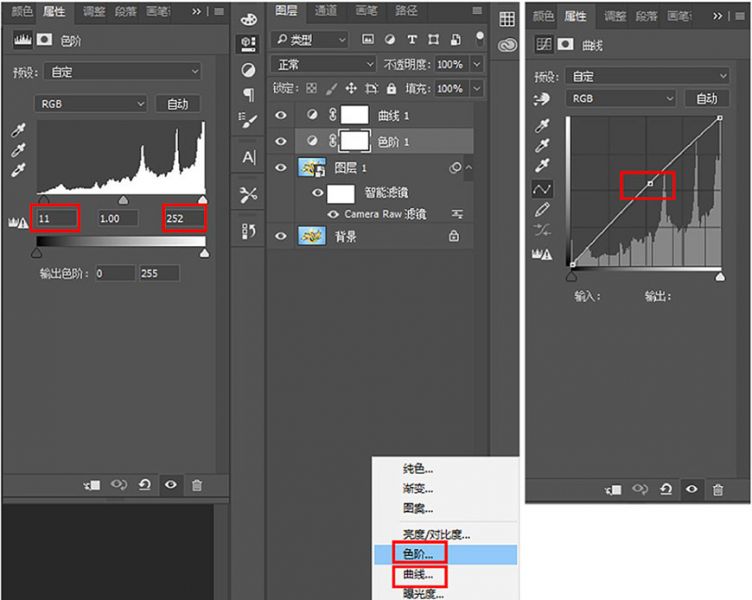
Task: Hide the 曲线 1 layer
Action: coord(281,115)
